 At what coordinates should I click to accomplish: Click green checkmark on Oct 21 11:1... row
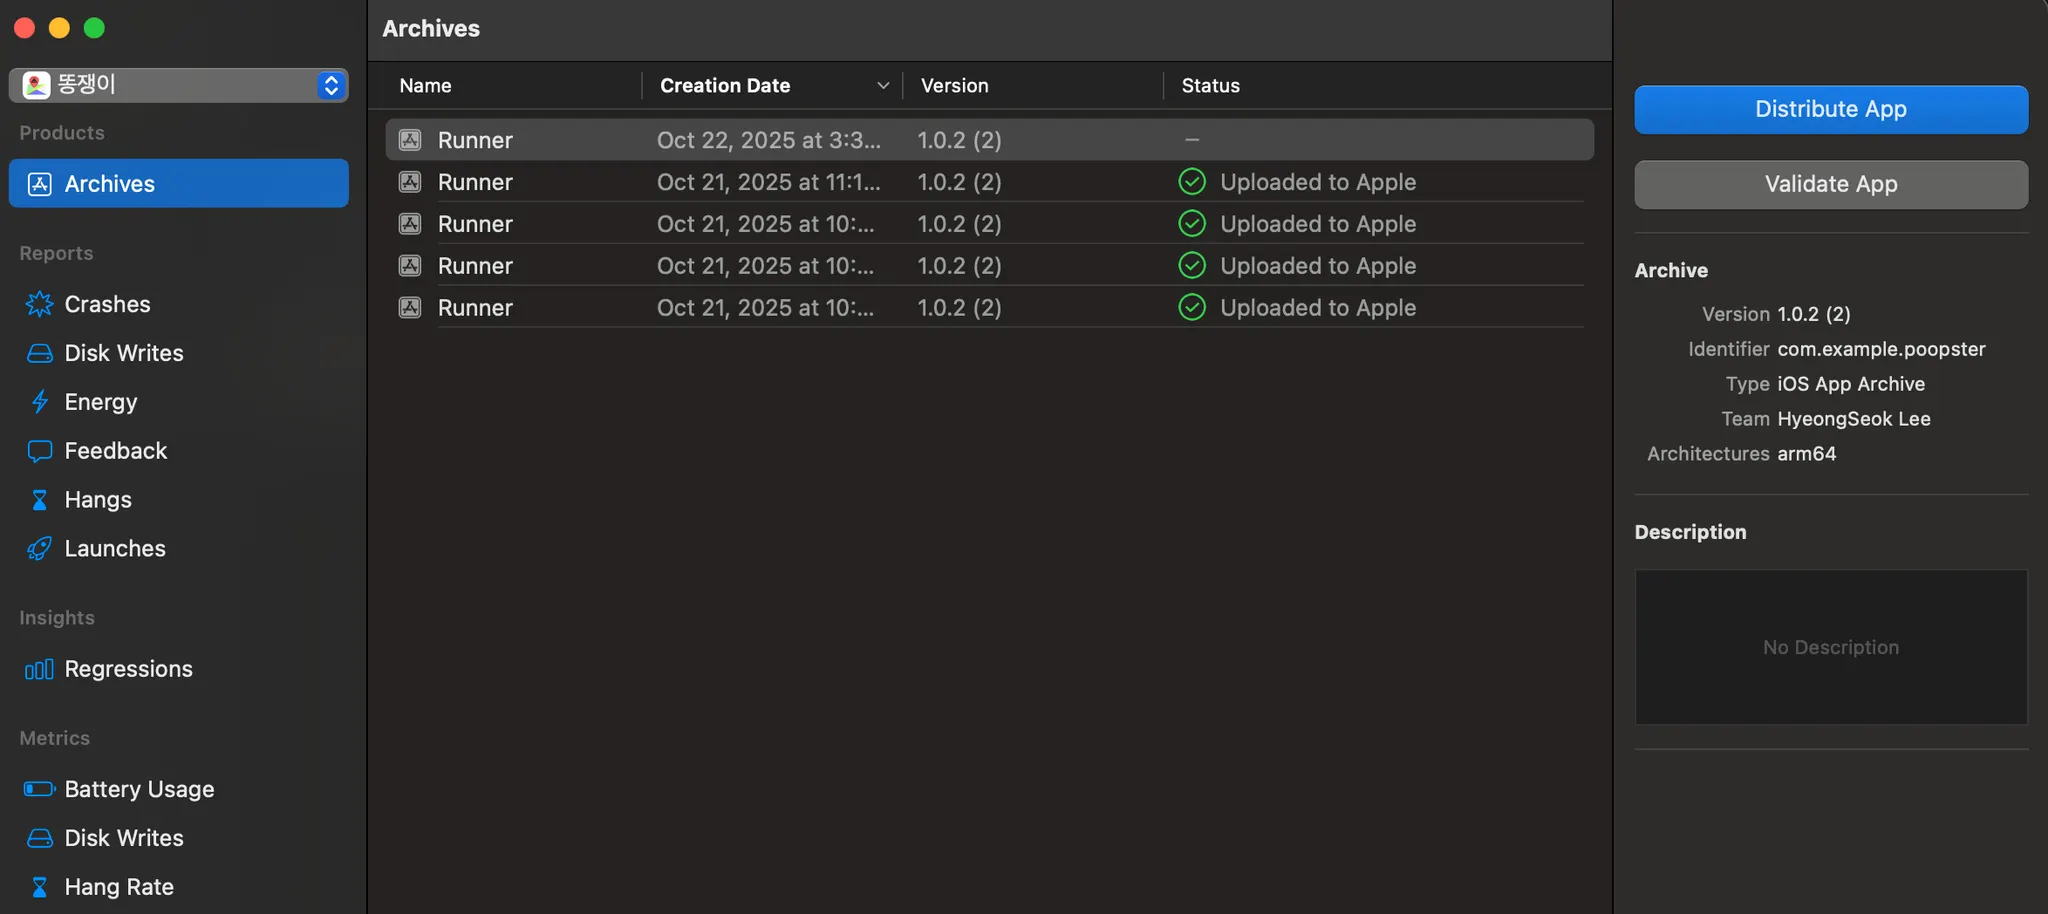click(x=1192, y=182)
